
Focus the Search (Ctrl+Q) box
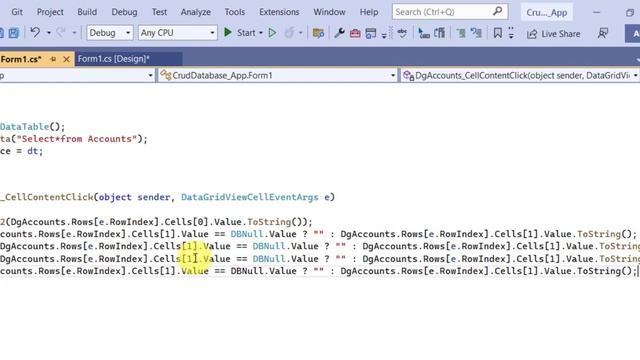pos(450,12)
